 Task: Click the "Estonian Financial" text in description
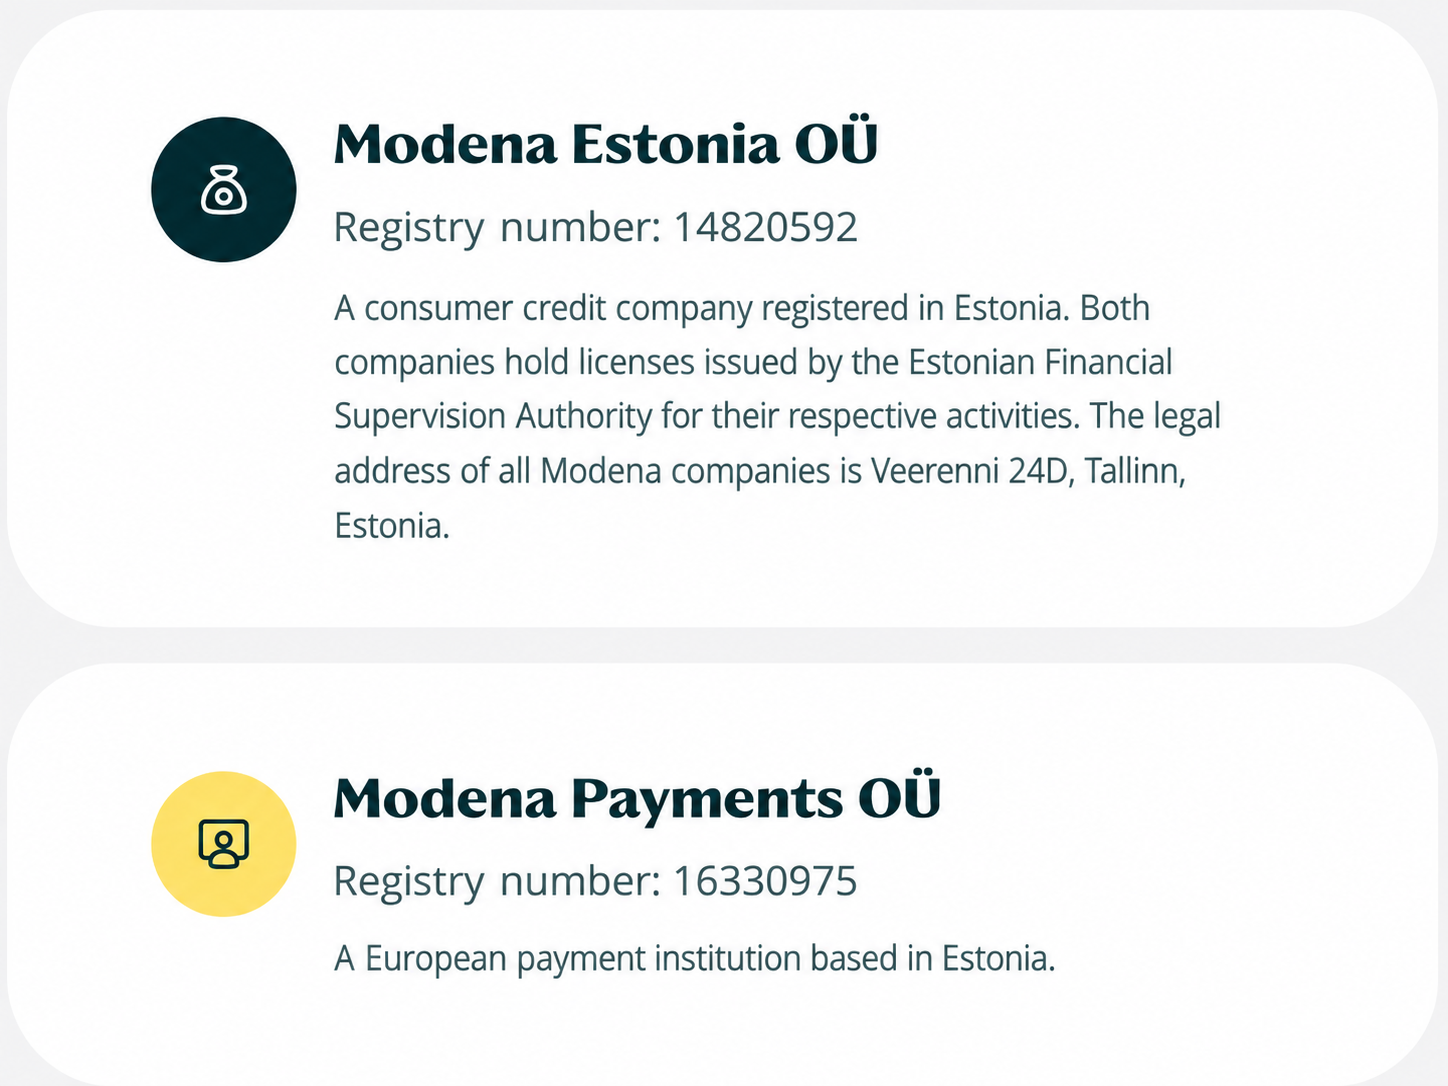coord(1040,363)
